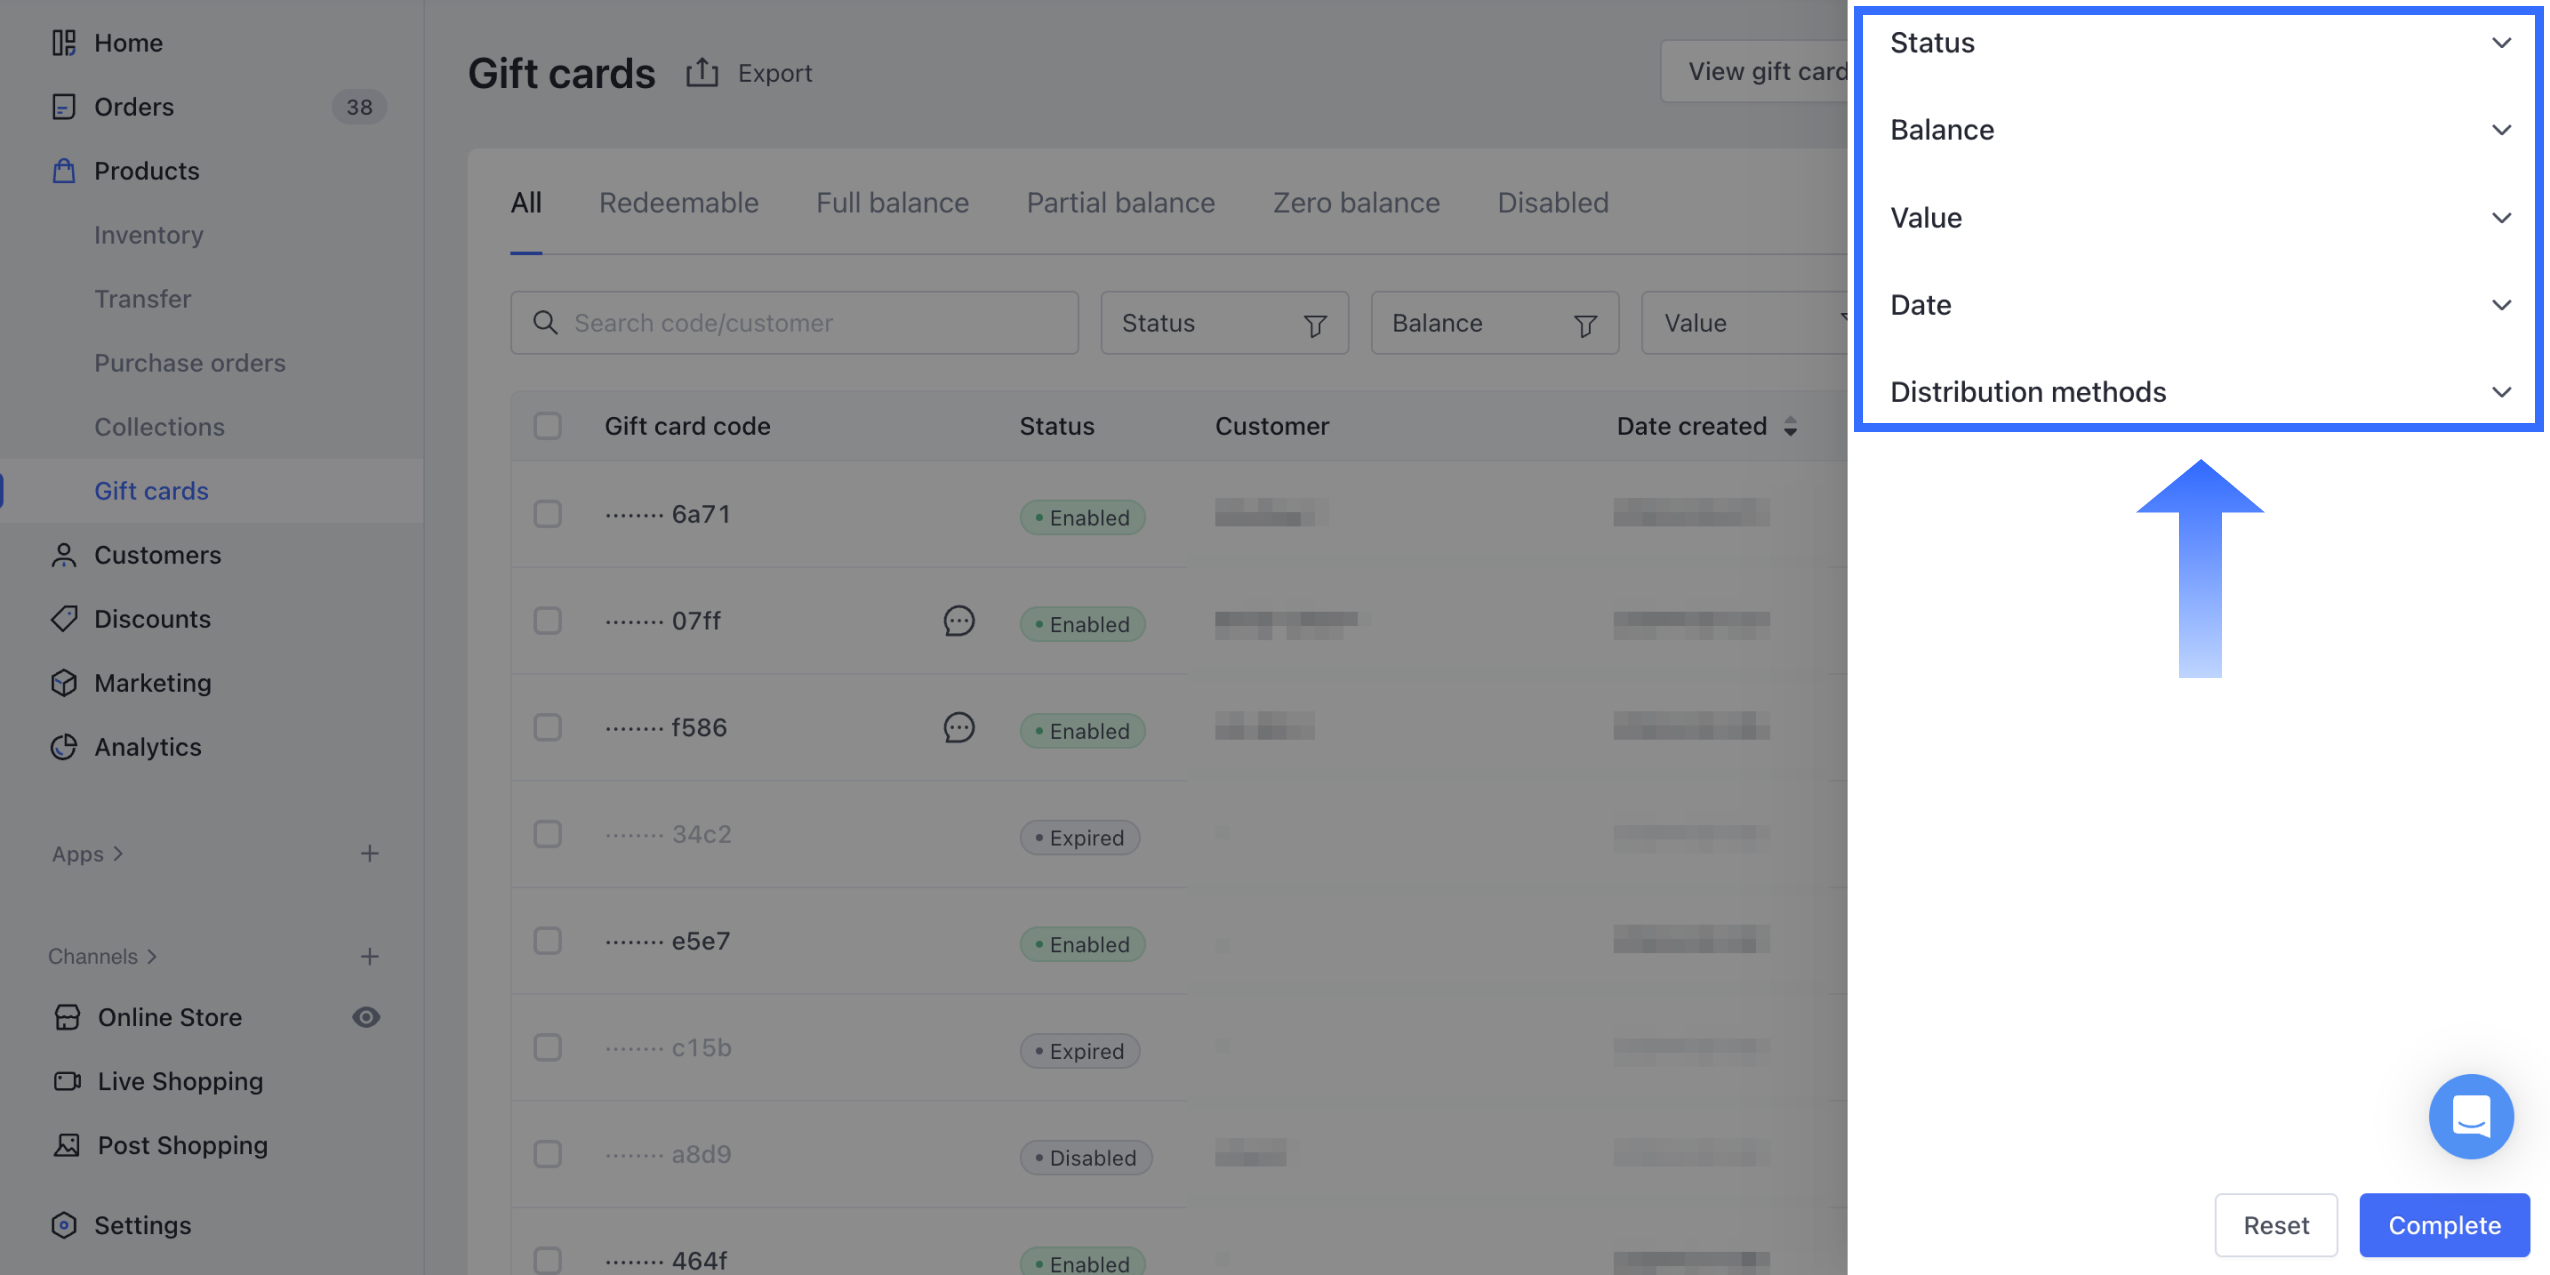Click the Status filter funnel icon
Viewport: 2550px width, 1275px height.
[1315, 325]
